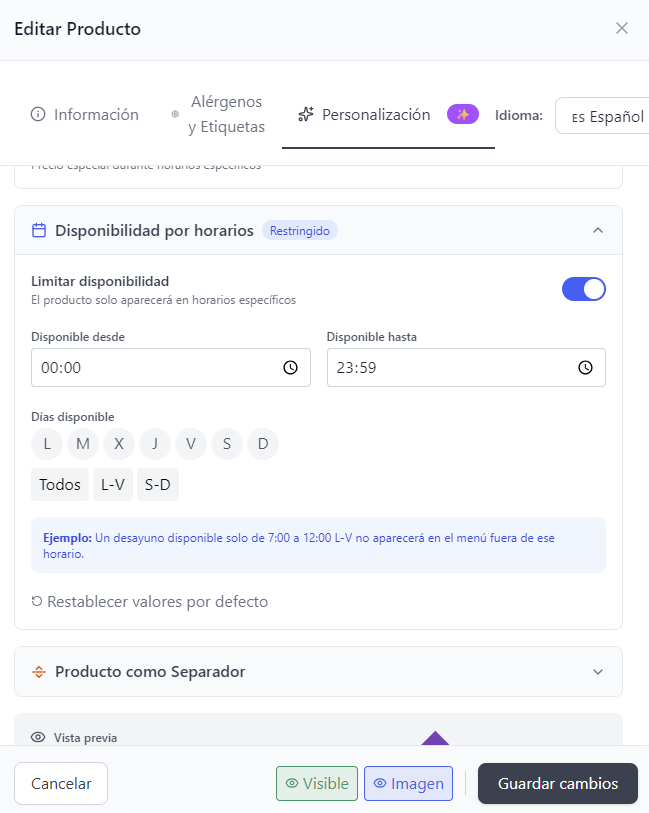This screenshot has width=649, height=813.
Task: Toggle the Imagen visibility button
Action: click(408, 784)
